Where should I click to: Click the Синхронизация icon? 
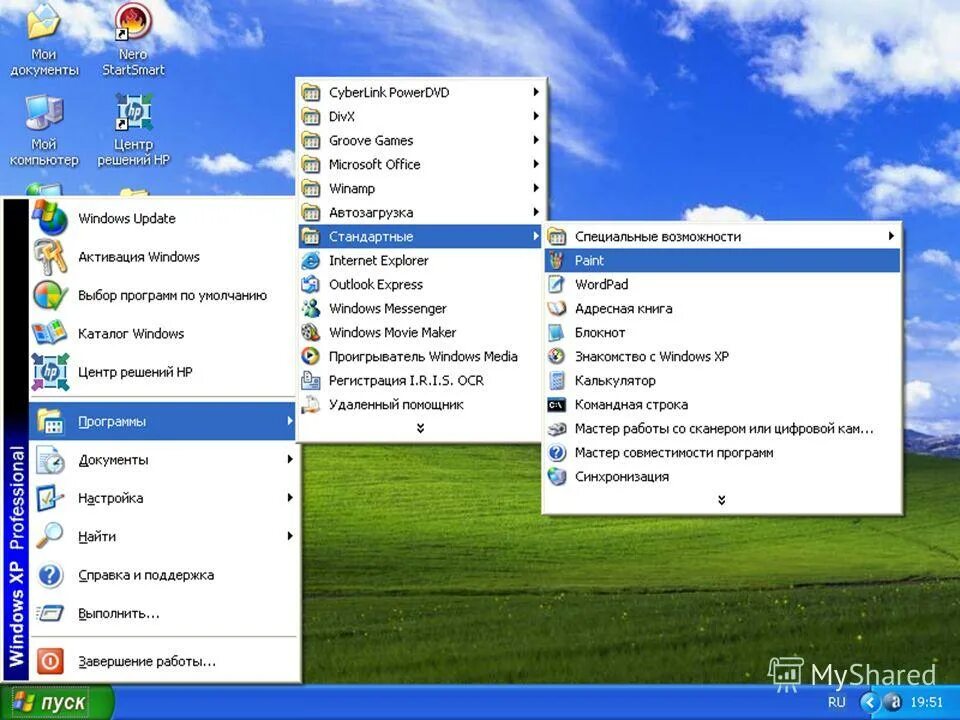coord(557,476)
